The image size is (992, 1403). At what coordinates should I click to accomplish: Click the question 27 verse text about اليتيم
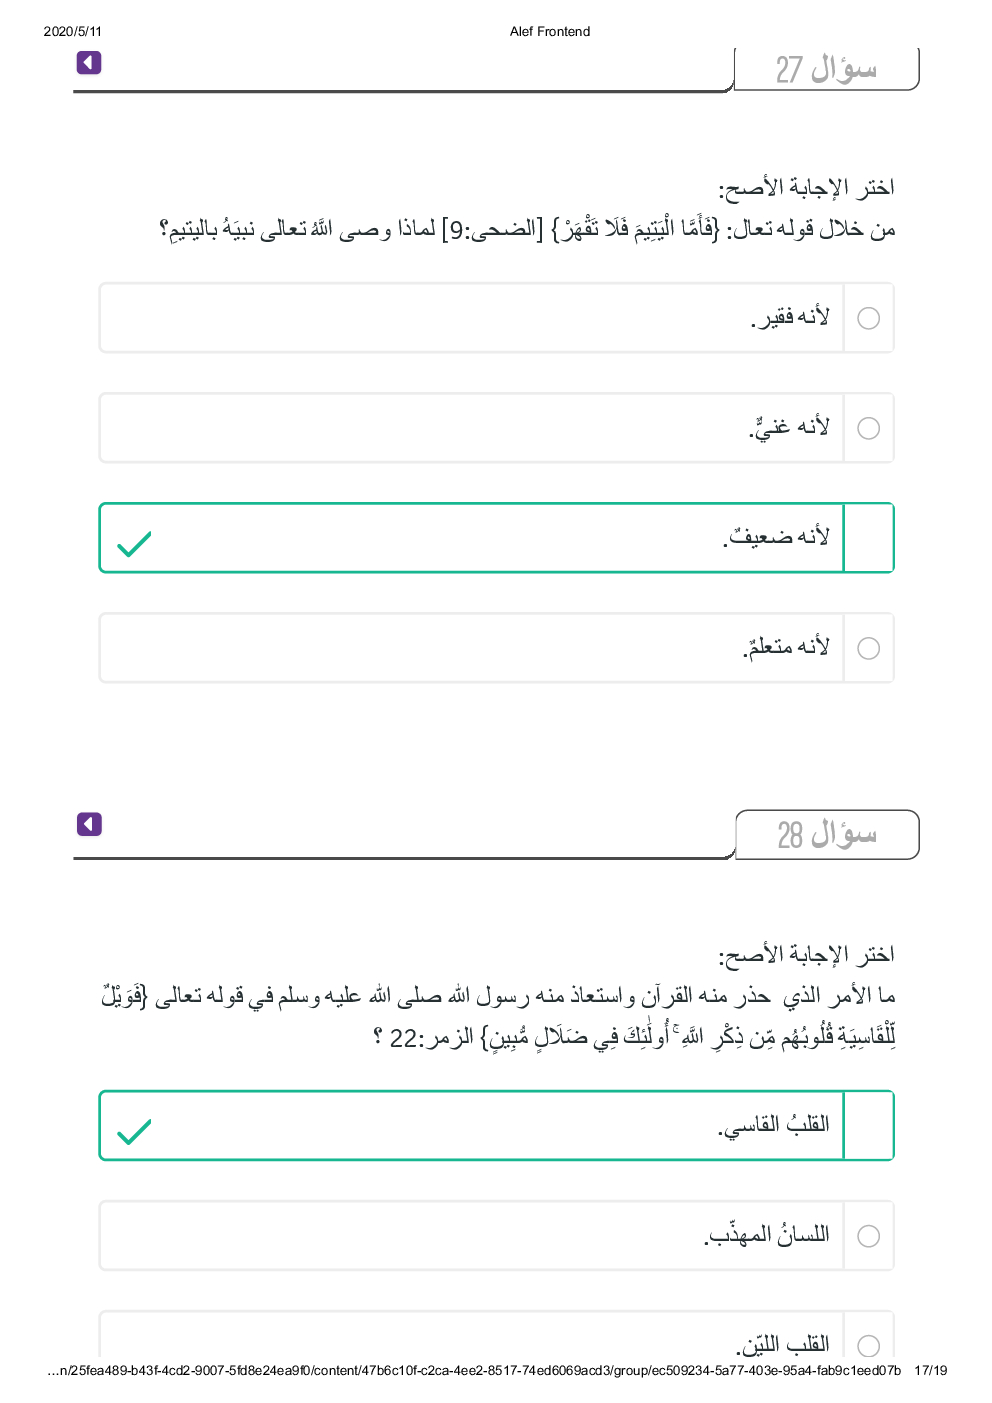[x=527, y=229]
